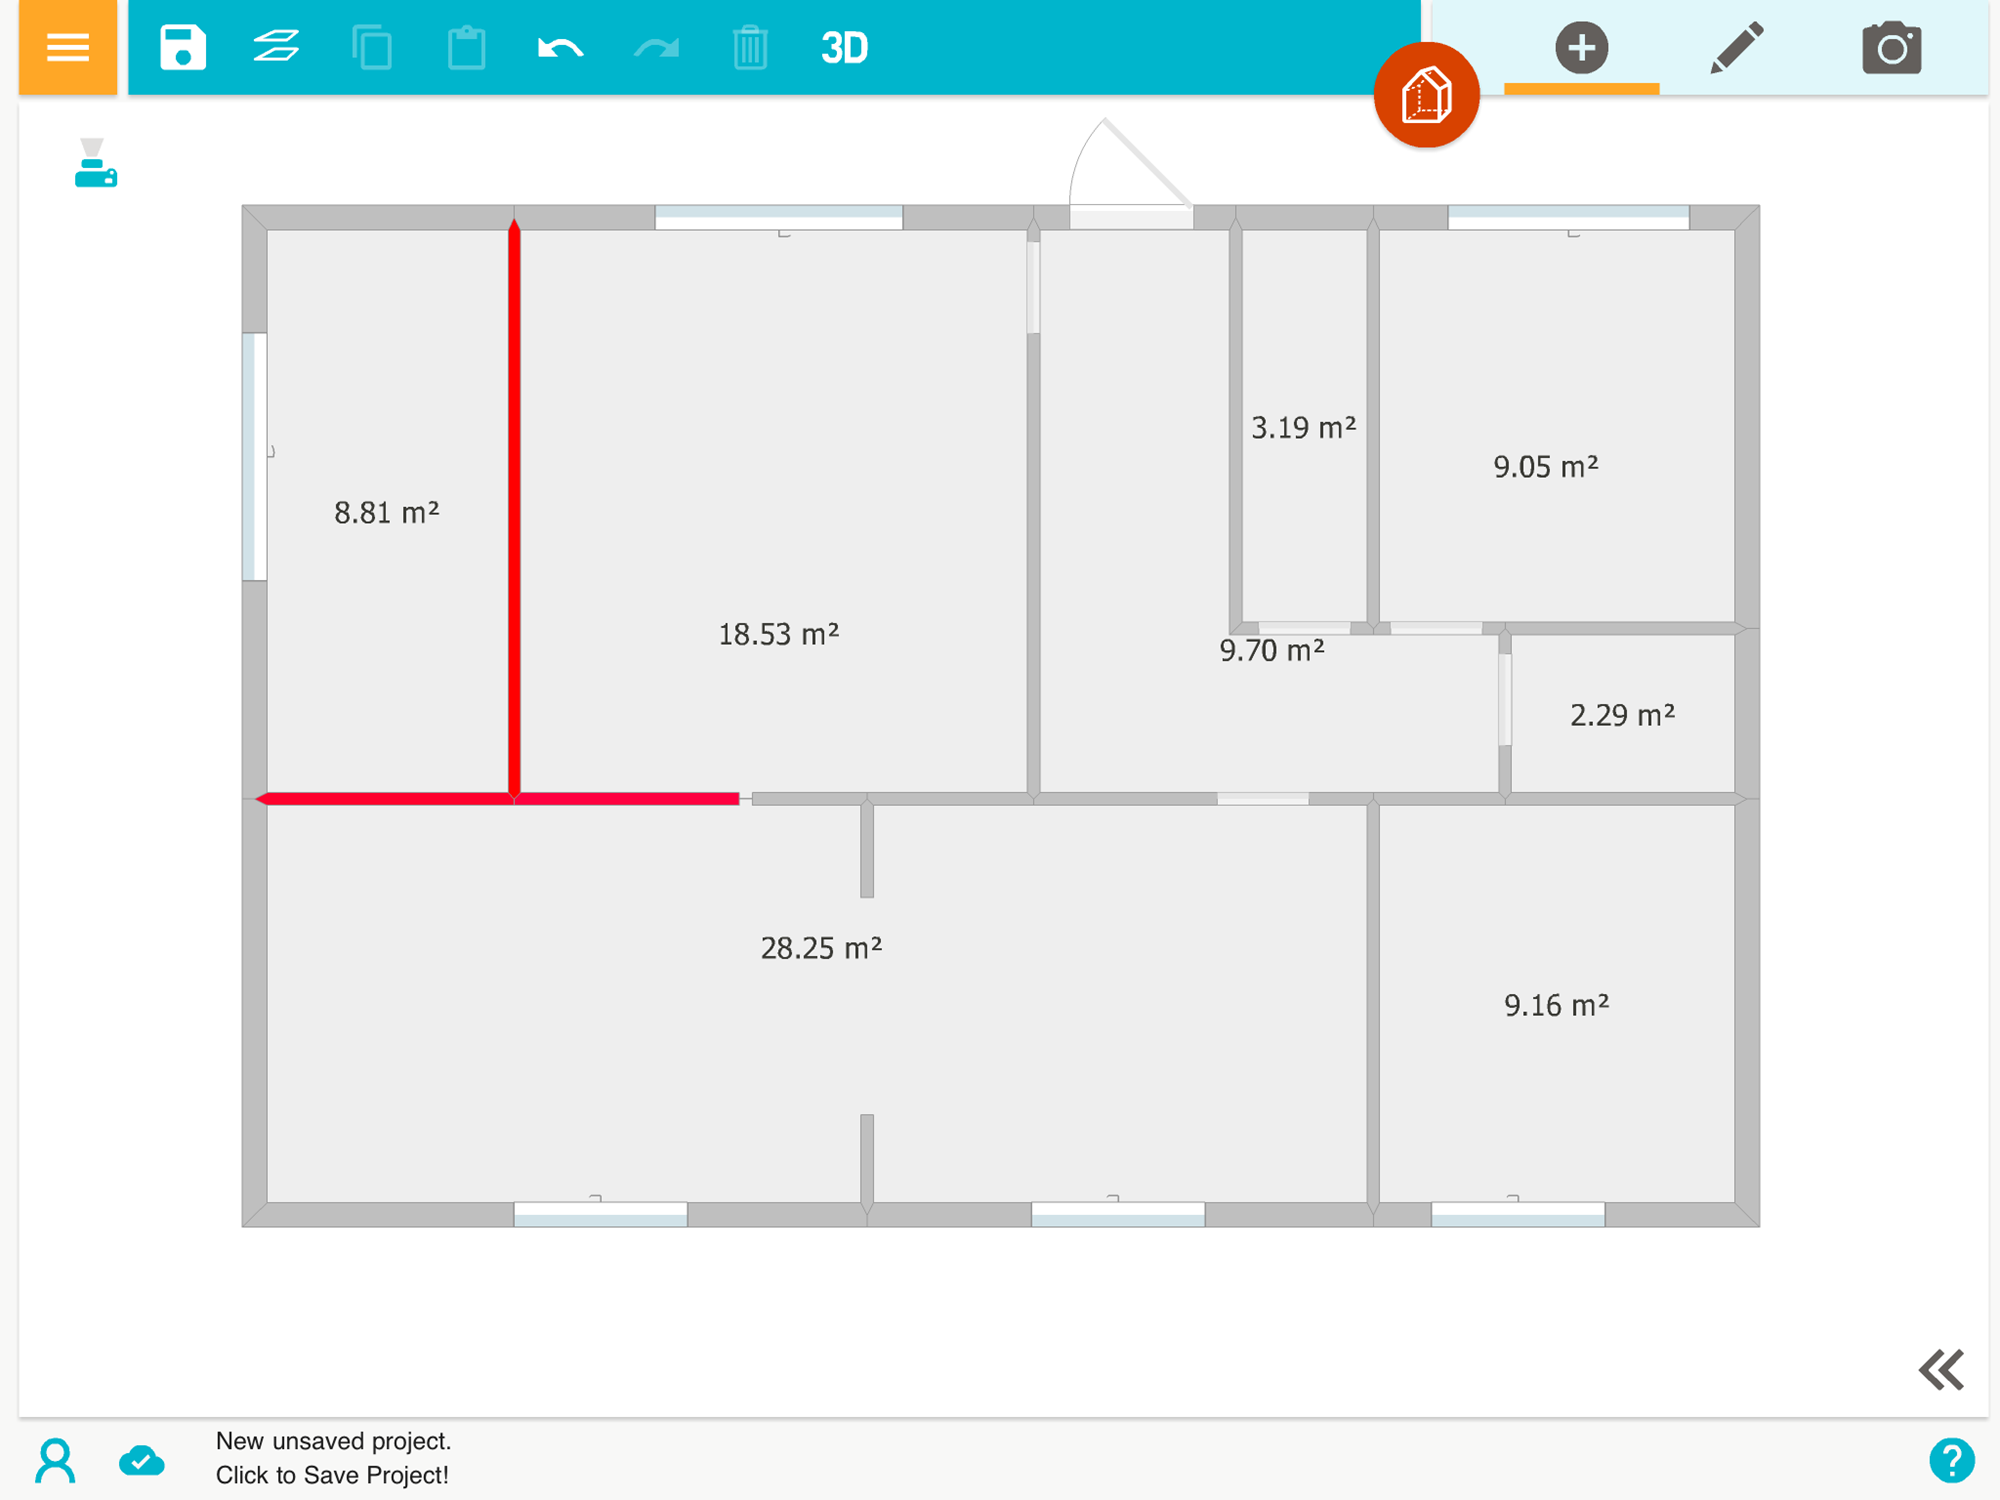2000x1500 pixels.
Task: Open the Levels layers icon
Action: (276, 47)
